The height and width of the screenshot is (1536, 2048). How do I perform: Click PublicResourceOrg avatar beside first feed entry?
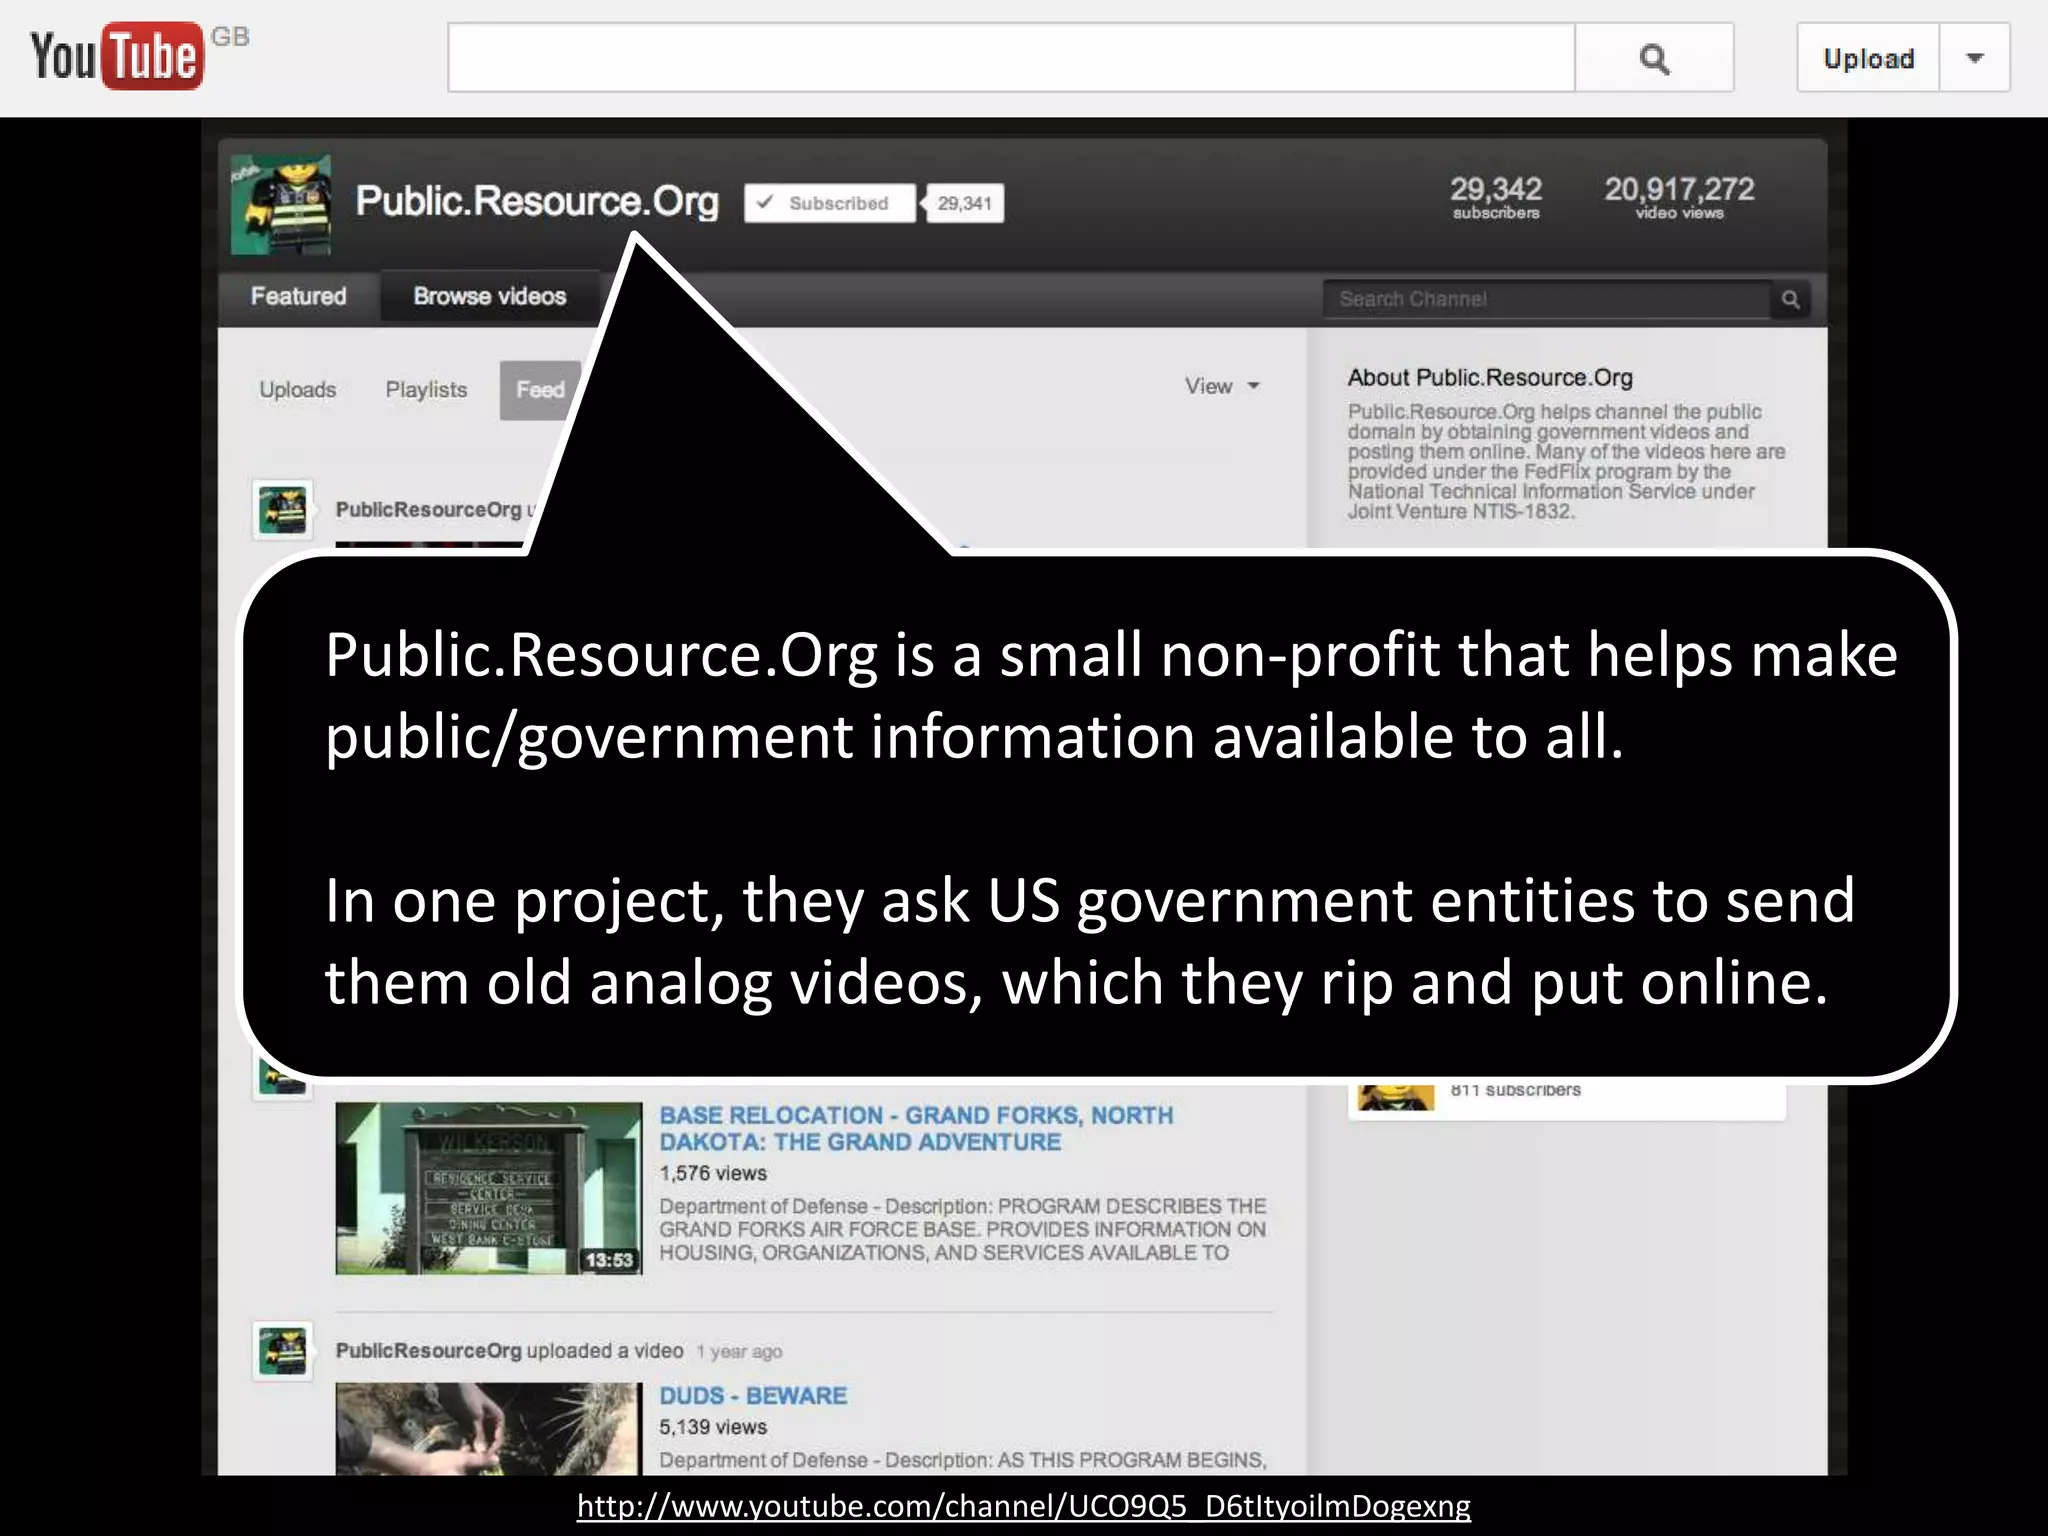[x=282, y=510]
